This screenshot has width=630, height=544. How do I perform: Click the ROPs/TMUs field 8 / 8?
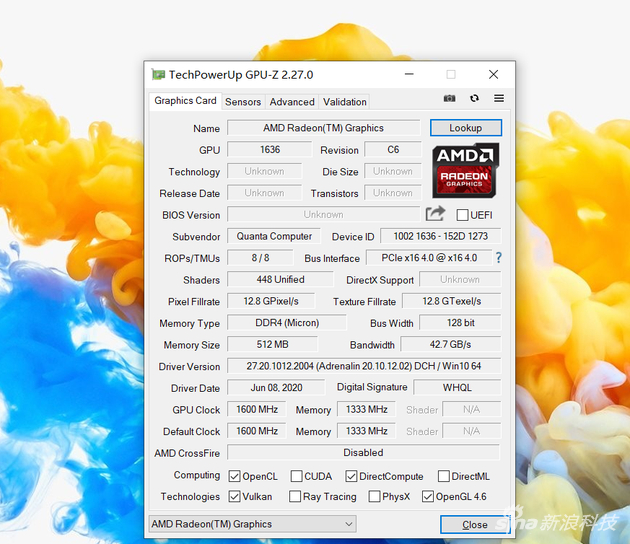click(260, 258)
